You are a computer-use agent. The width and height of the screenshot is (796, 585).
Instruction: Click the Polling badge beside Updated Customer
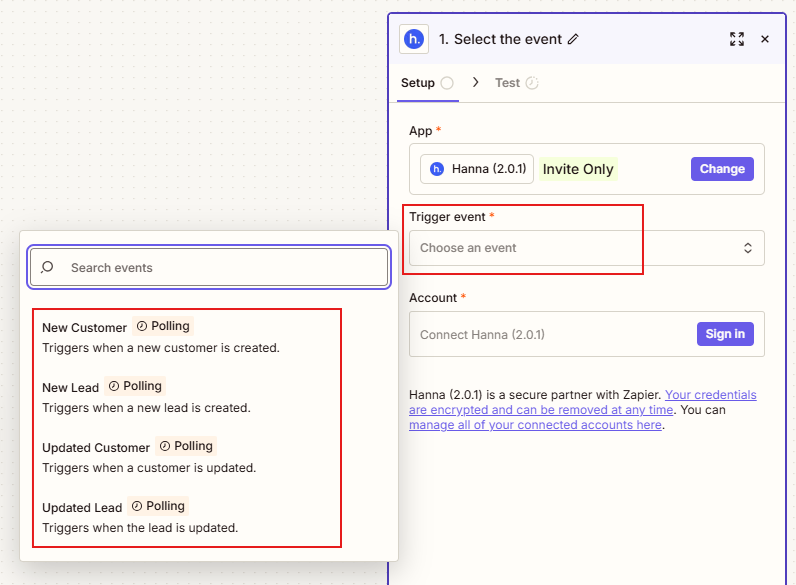click(186, 446)
